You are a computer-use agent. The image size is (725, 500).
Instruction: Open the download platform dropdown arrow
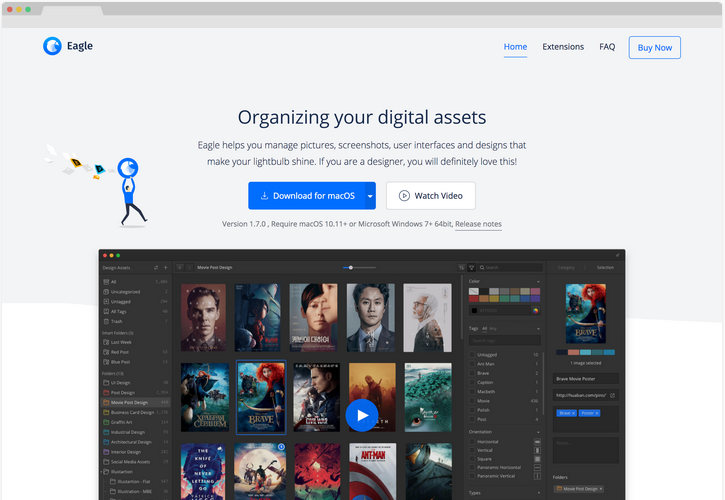click(x=370, y=196)
